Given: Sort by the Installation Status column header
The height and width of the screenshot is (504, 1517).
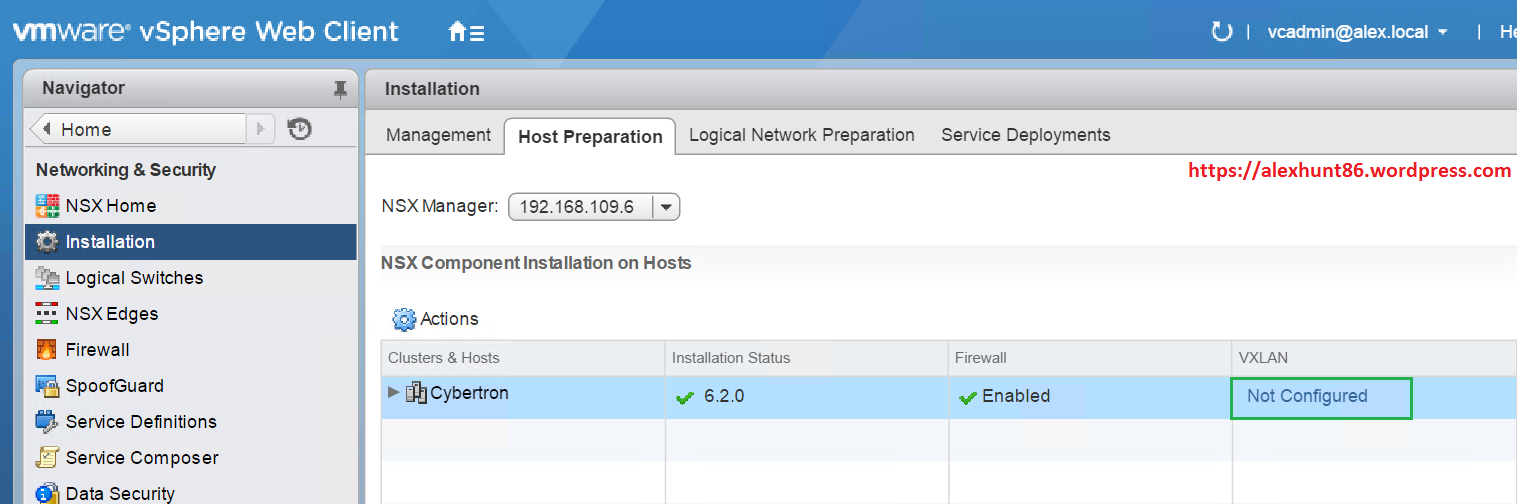Looking at the screenshot, I should pyautogui.click(x=730, y=358).
